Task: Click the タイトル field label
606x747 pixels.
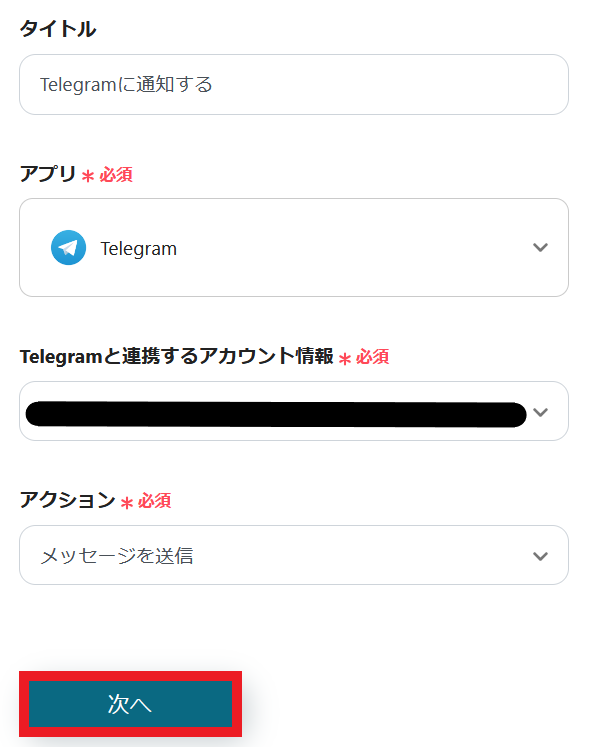Action: point(58,29)
